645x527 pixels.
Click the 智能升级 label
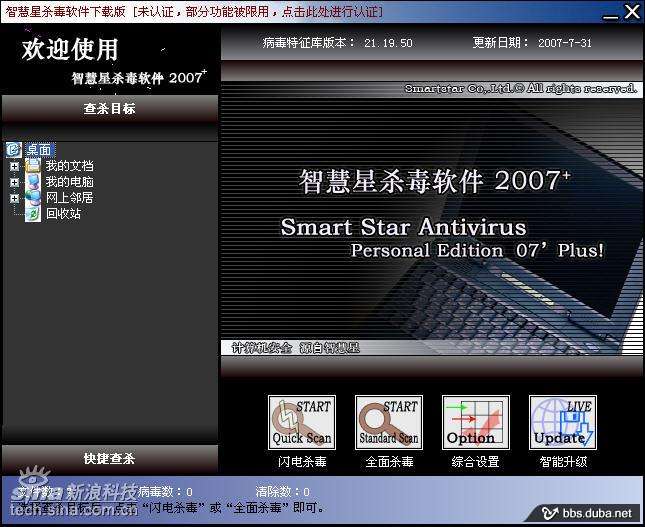(562, 463)
